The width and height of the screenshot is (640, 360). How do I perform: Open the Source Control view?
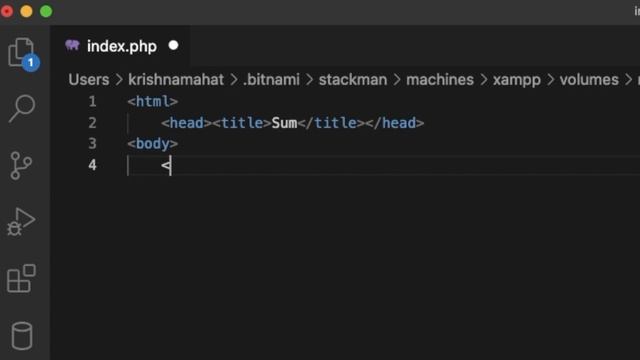tap(21, 165)
